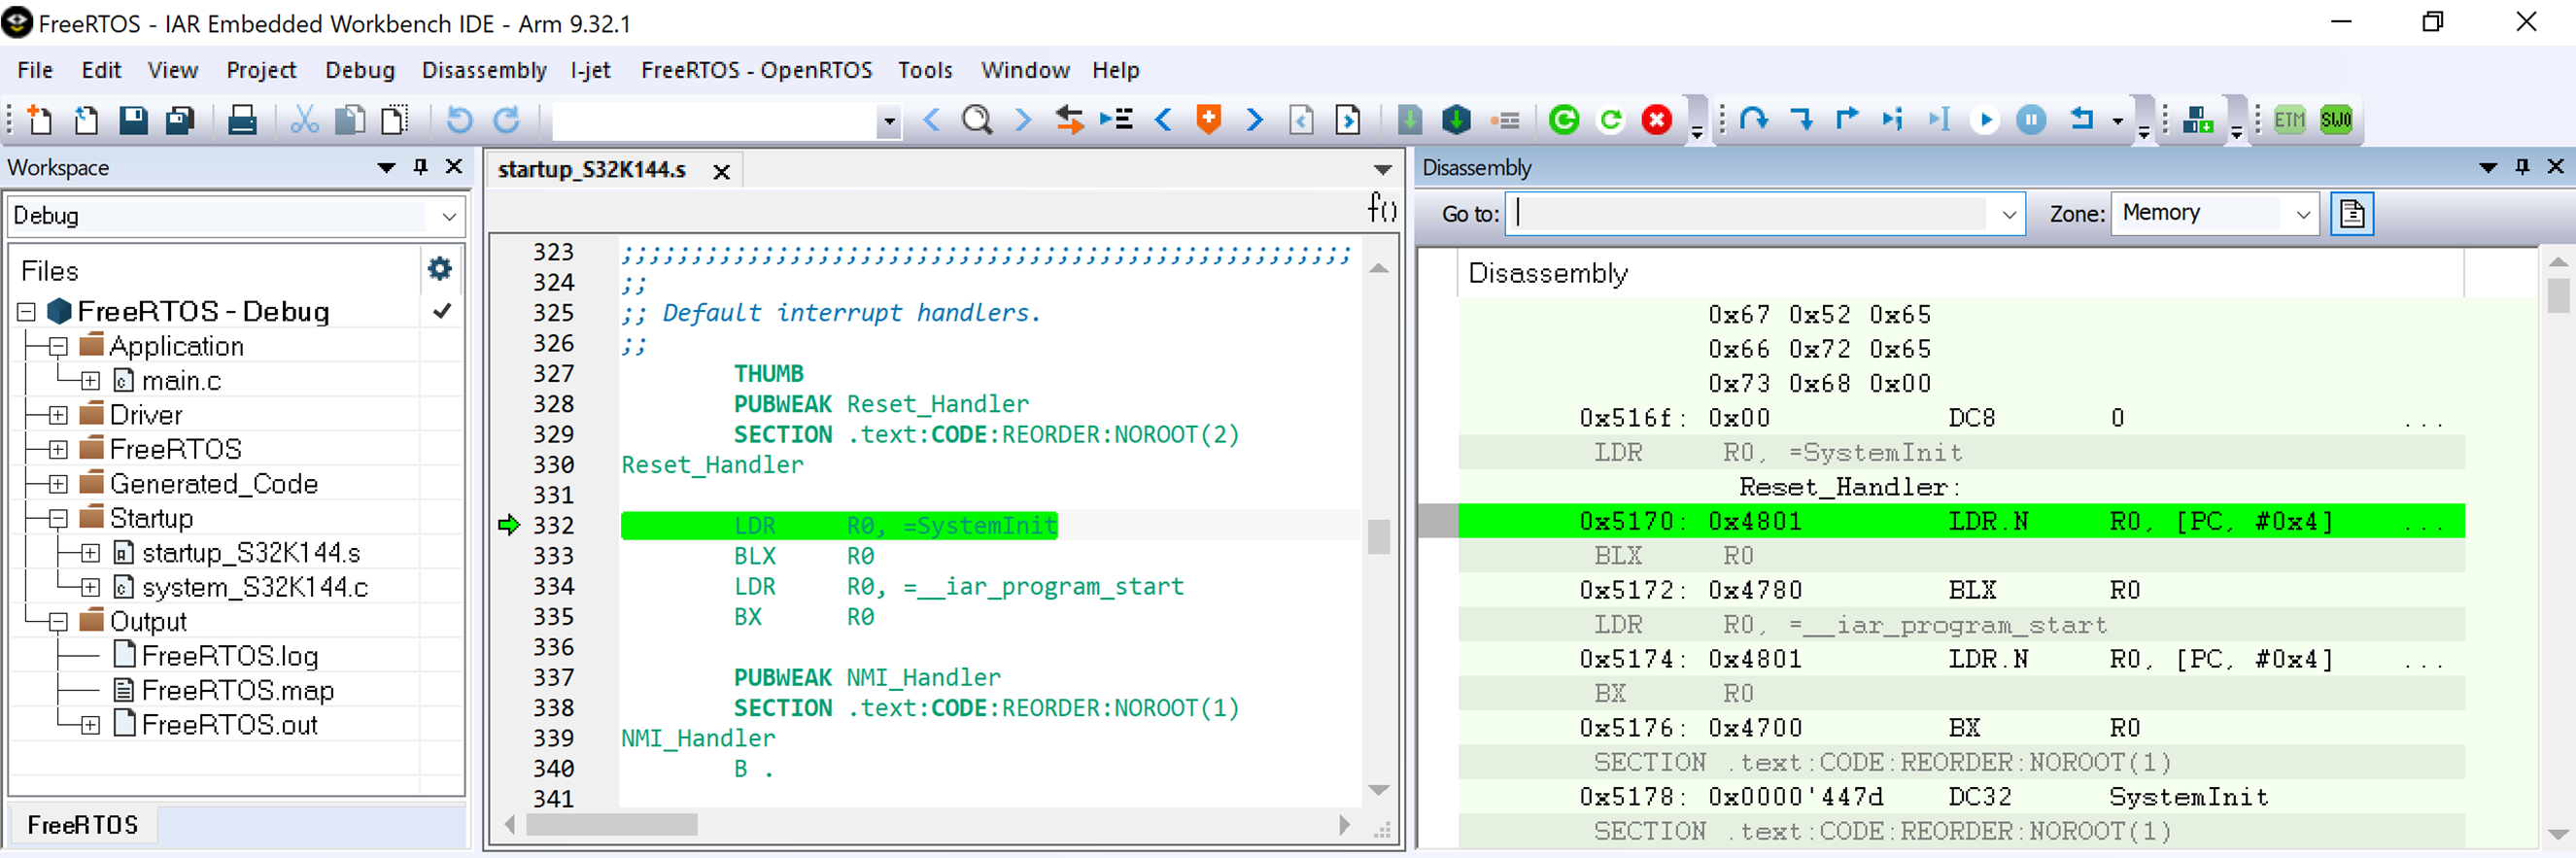Select the startup_S32K144.s editor tab
This screenshot has height=858, width=2576.
(x=592, y=170)
